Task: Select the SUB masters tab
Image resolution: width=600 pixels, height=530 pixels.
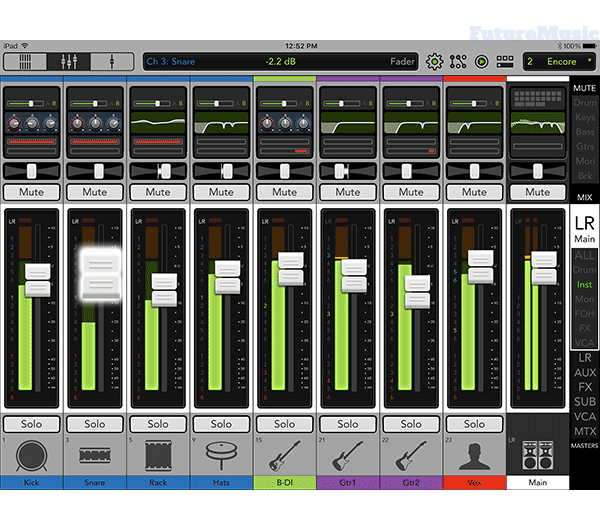Action: coord(585,402)
